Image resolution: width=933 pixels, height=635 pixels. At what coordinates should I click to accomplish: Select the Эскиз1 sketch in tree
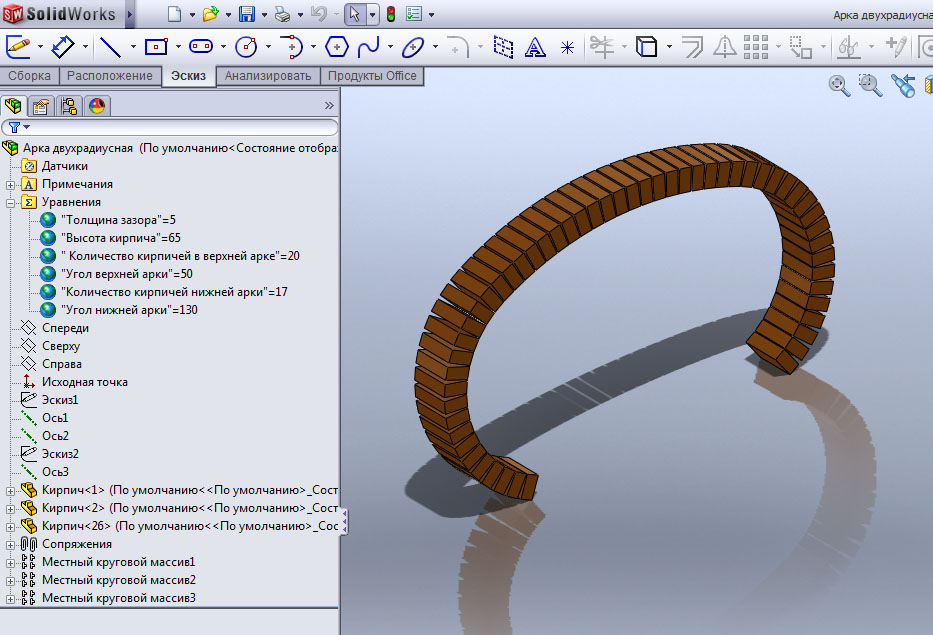tap(61, 399)
